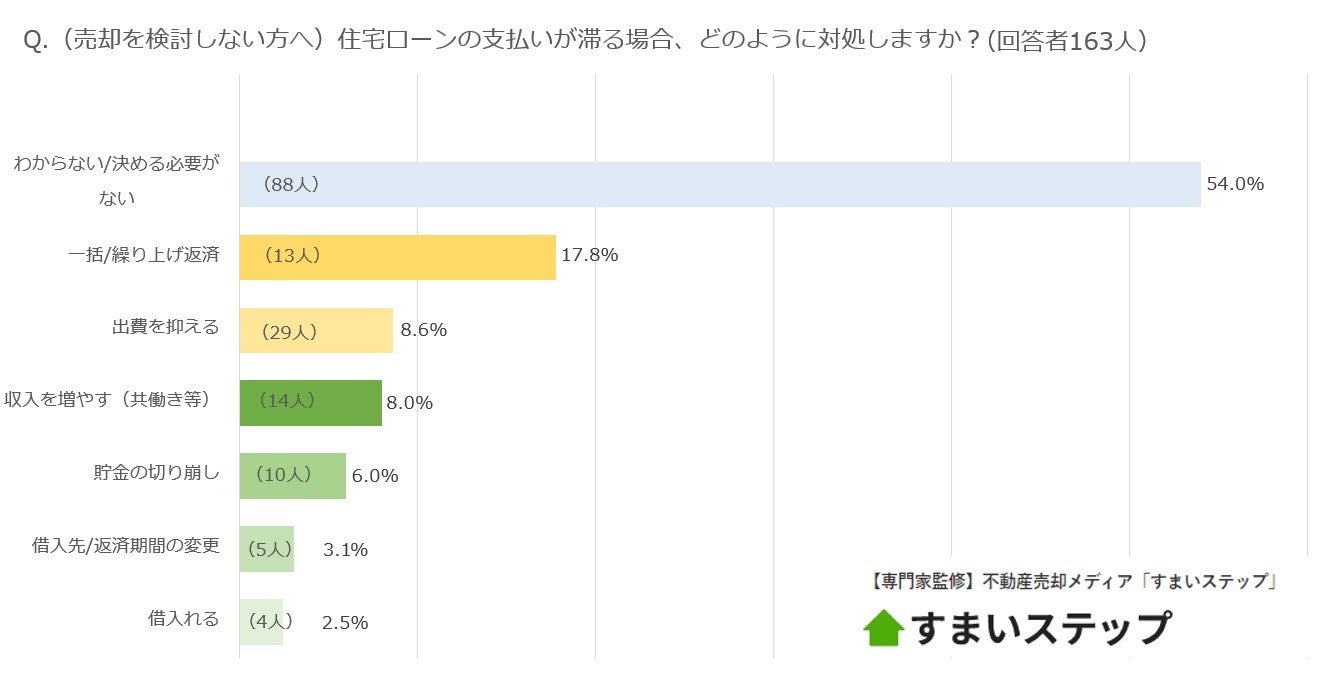Select the faint green 4人 bar

[261, 622]
